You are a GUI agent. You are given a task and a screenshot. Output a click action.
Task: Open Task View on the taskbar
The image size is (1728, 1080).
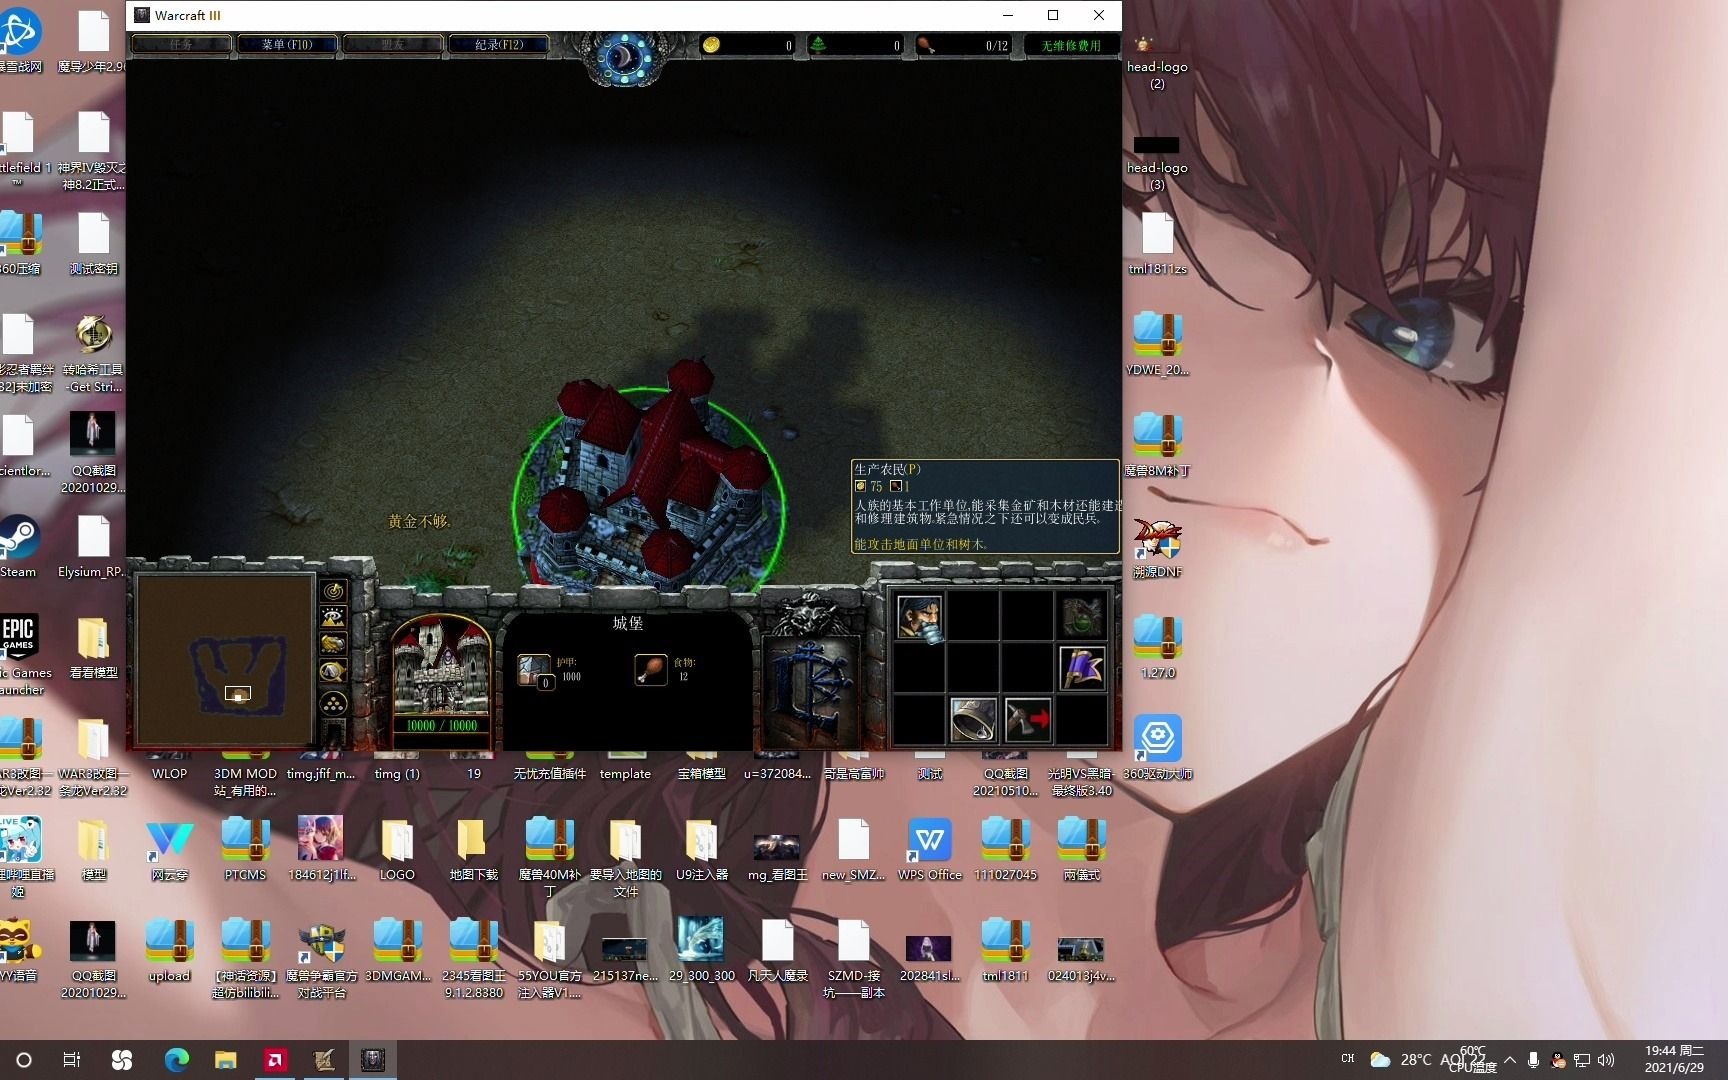pyautogui.click(x=72, y=1060)
